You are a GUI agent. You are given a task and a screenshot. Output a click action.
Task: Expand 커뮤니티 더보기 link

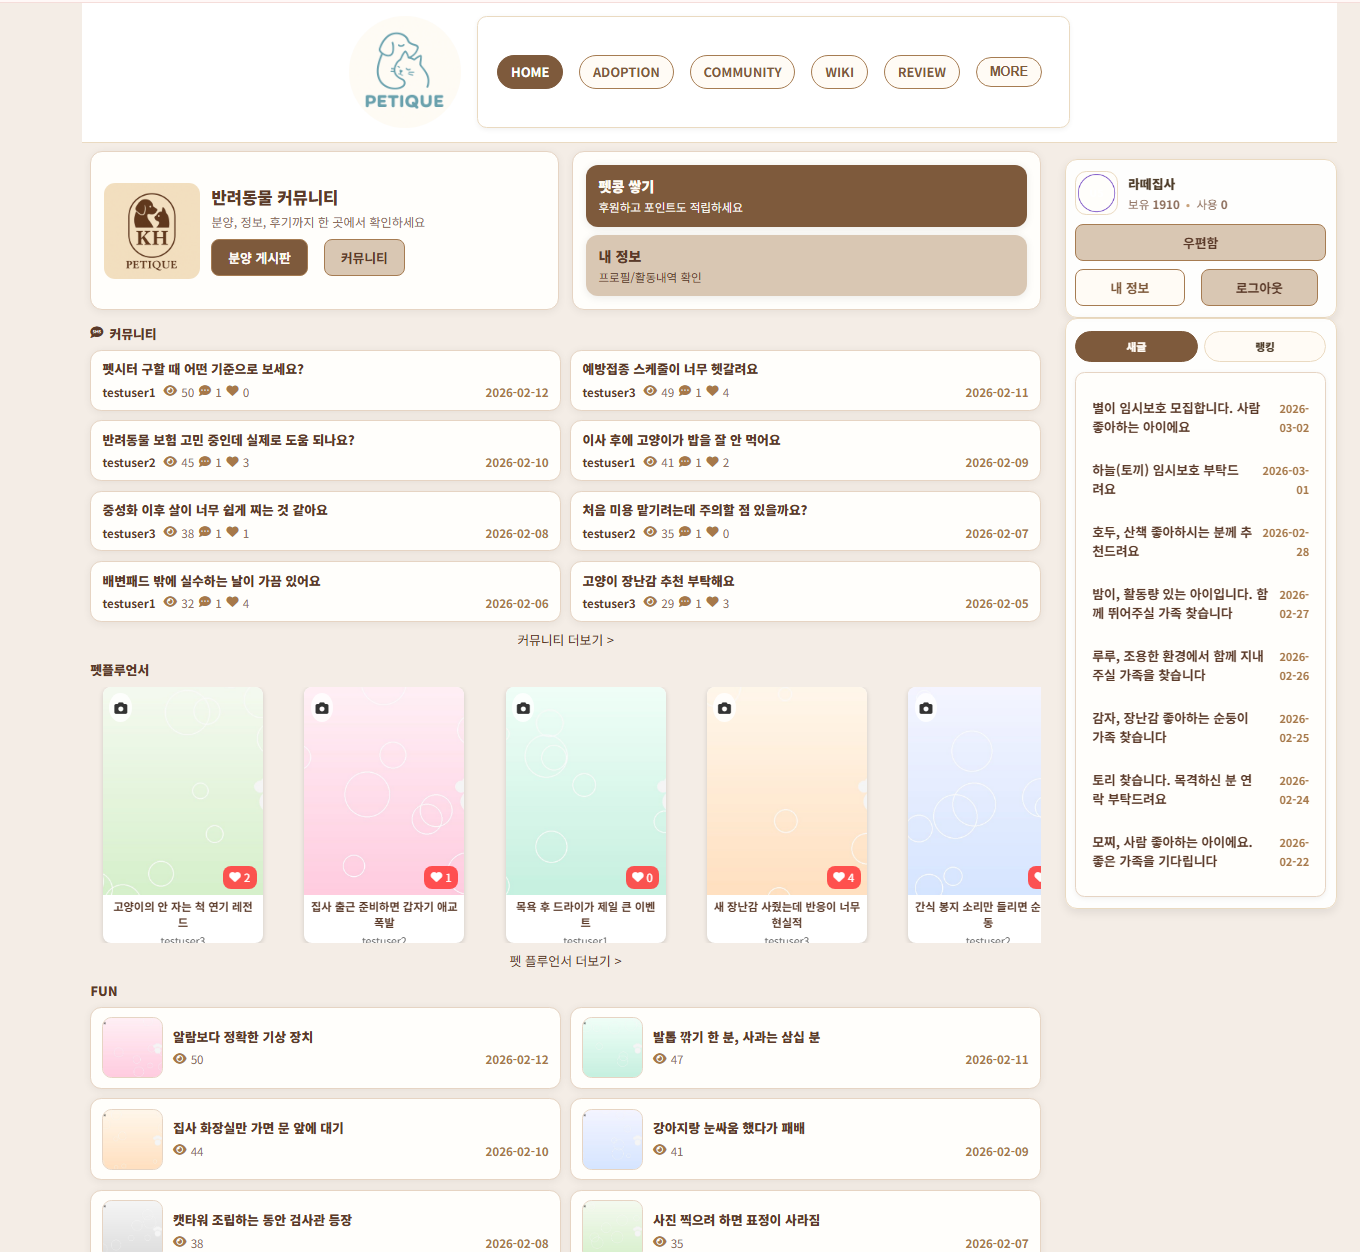(565, 640)
